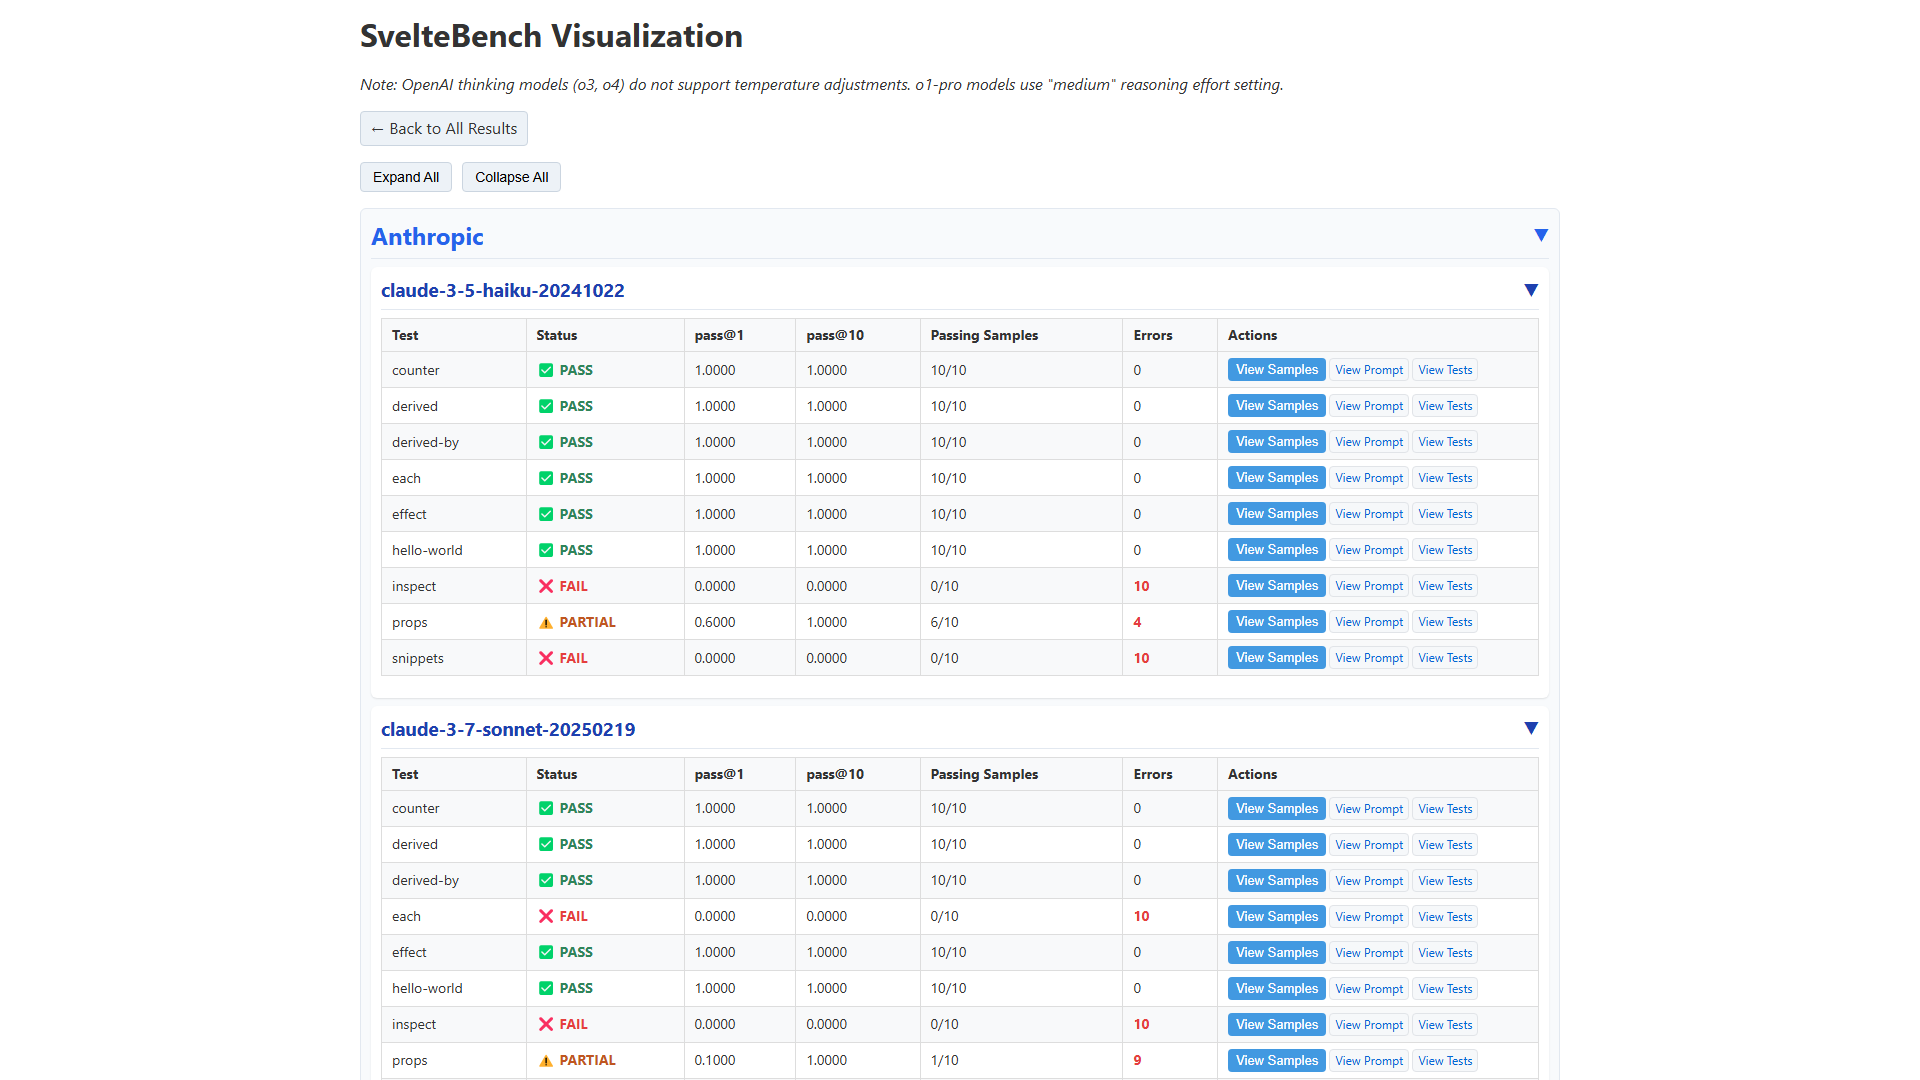1920x1080 pixels.
Task: Select 0.6000 pass@1 value in haiku props row
Action: tap(715, 622)
